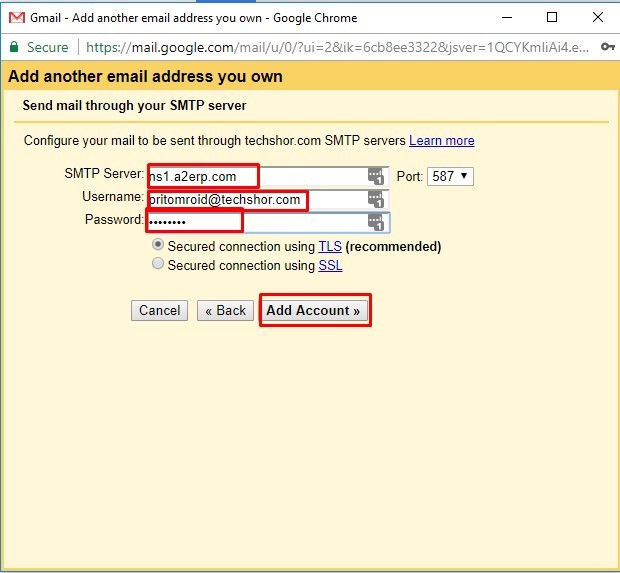
Task: Open the password manager icon in the SMTP Server field
Action: (376, 176)
